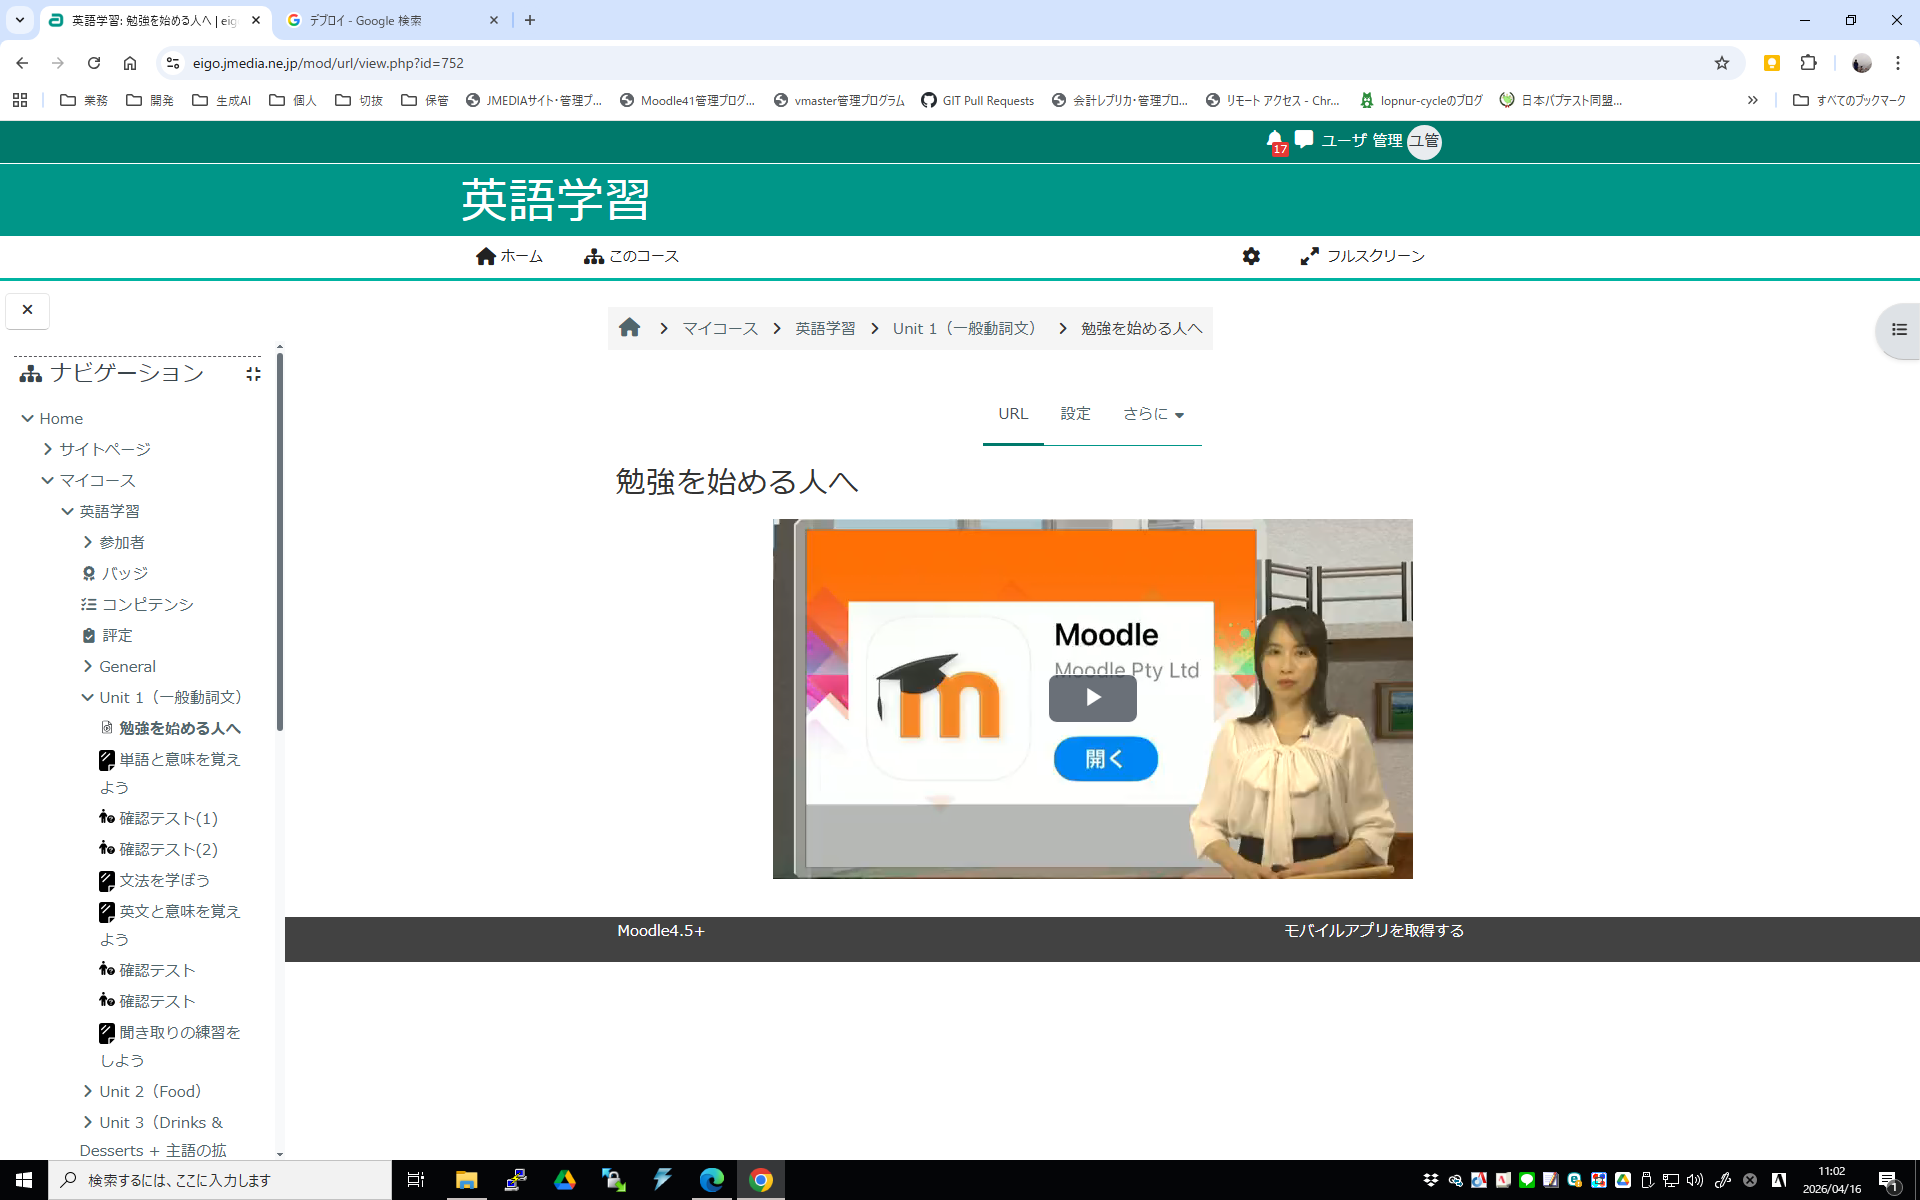Click the taskbar search box
This screenshot has width=1920, height=1200.
click(220, 1180)
